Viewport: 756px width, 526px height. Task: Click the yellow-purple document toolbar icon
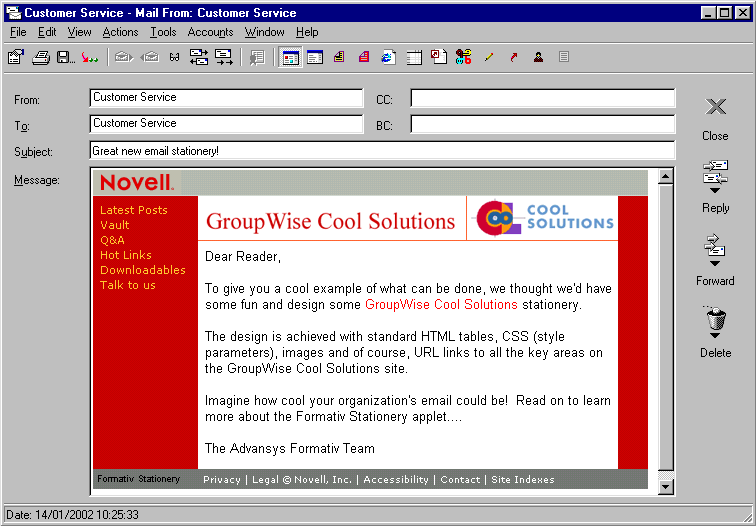click(339, 57)
